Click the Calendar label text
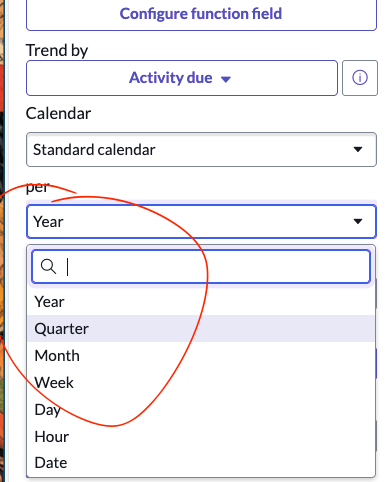Image resolution: width=386 pixels, height=482 pixels. point(58,114)
